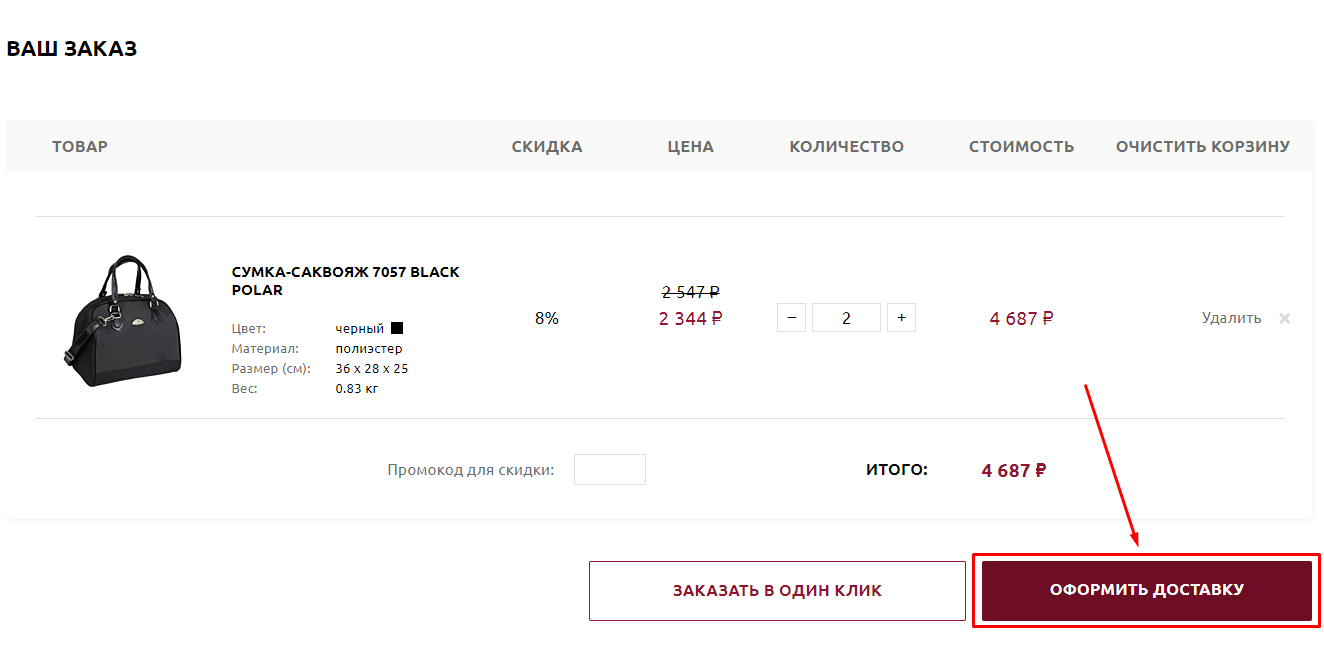The width and height of the screenshot is (1324, 668).
Task: Select the ТОВАР column header
Action: 80,146
